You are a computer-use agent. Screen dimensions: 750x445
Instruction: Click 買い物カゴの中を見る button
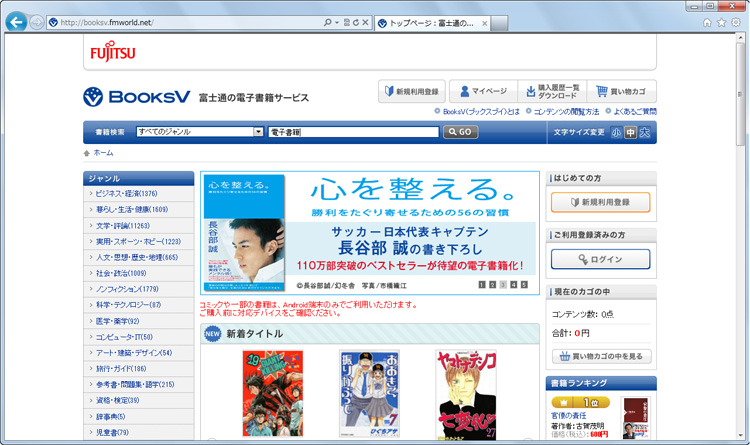pos(602,356)
